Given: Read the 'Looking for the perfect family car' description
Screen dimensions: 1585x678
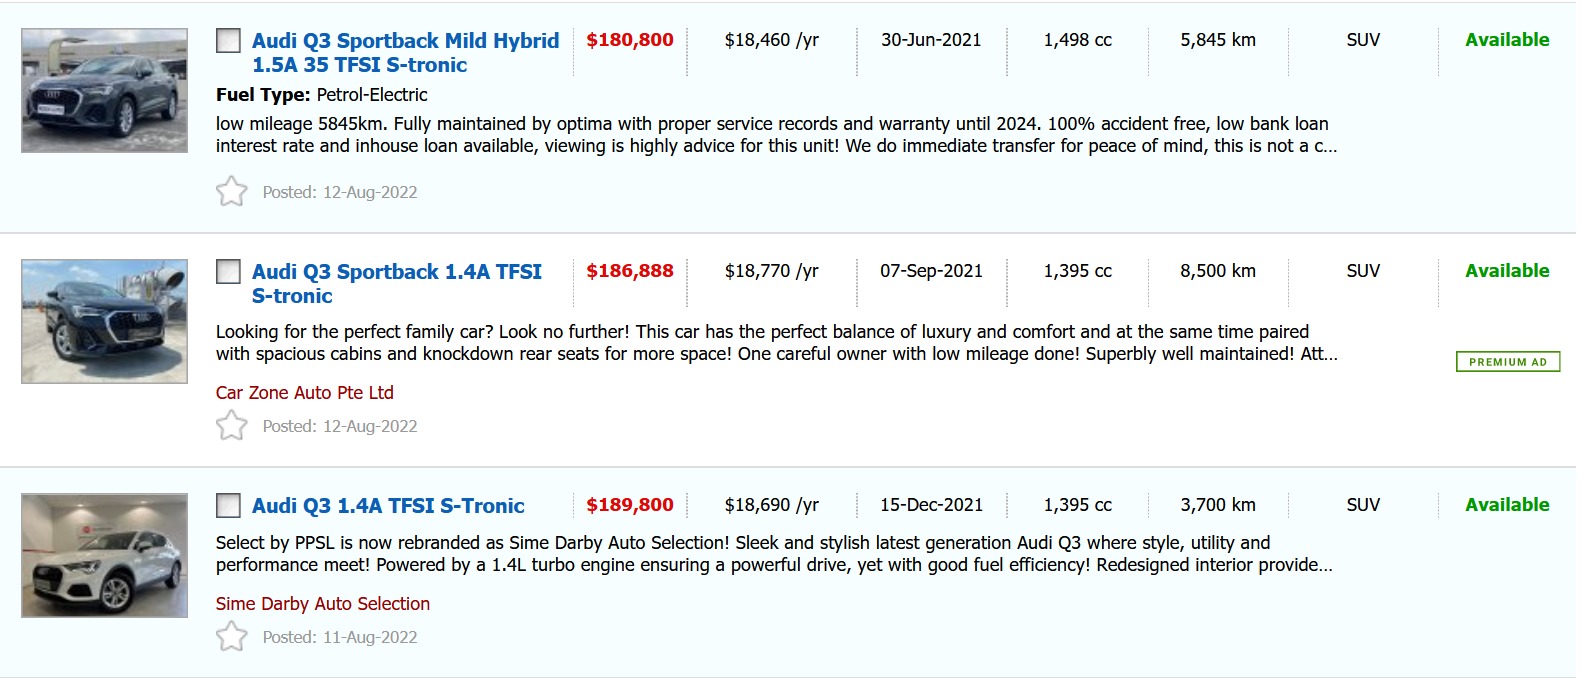Looking at the screenshot, I should 775,343.
